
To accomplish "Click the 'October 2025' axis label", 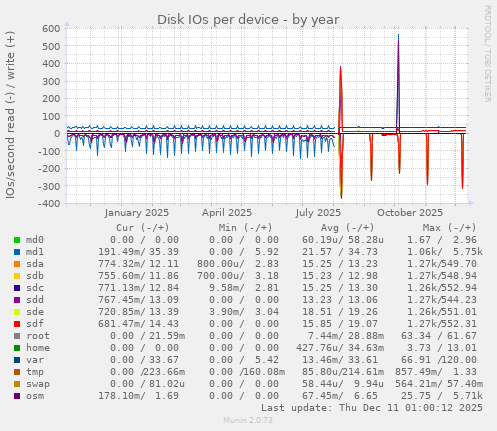I will click(410, 213).
